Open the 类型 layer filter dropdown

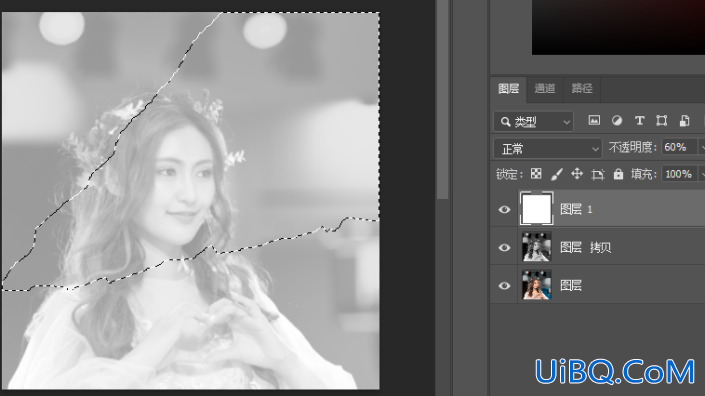[534, 121]
